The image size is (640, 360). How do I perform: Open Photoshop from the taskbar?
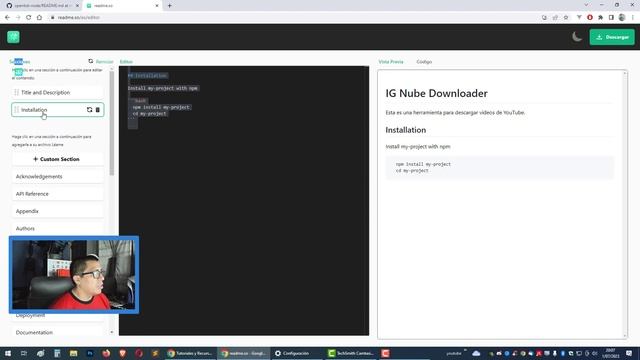90,353
